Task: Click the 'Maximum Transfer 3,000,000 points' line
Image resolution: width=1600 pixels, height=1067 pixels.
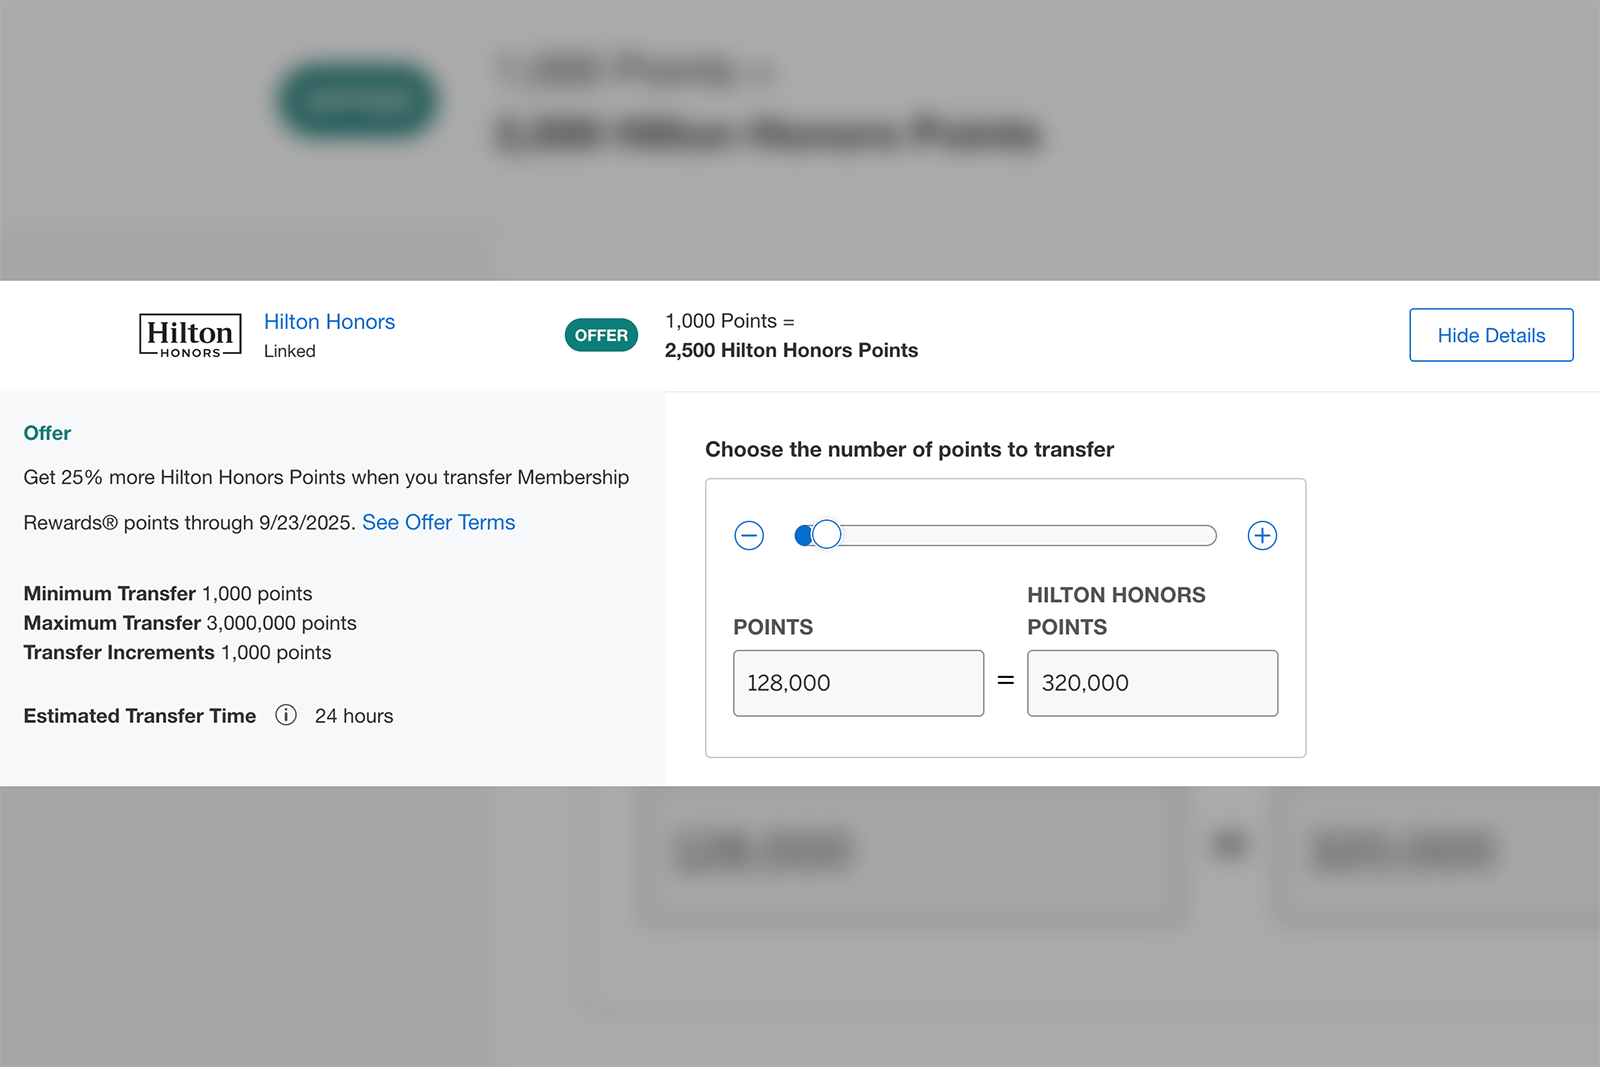Action: [x=190, y=623]
